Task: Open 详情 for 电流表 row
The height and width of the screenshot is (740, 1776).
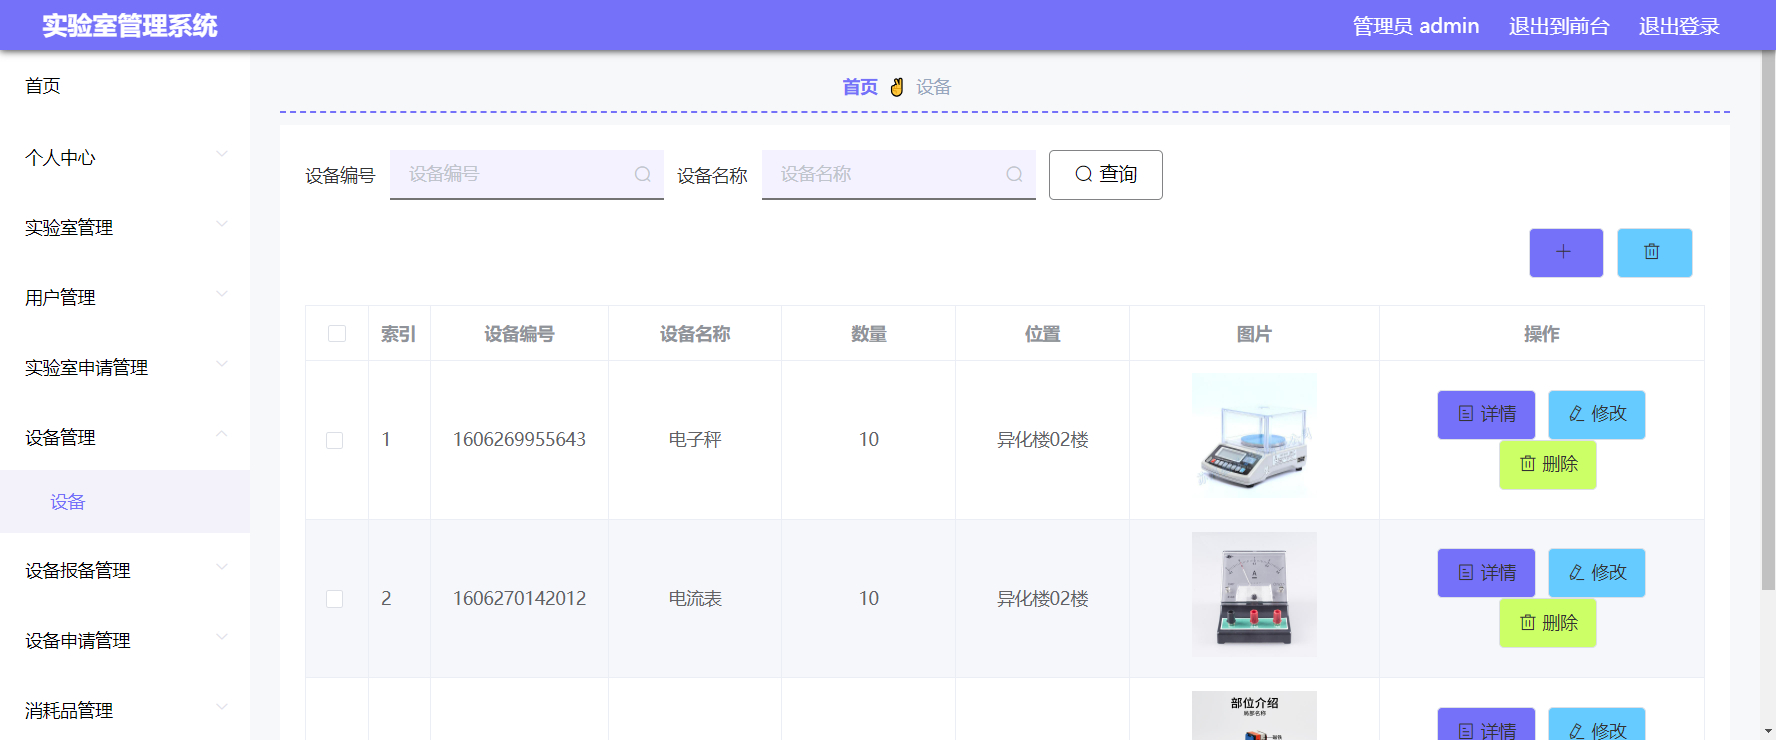Action: 1486,573
